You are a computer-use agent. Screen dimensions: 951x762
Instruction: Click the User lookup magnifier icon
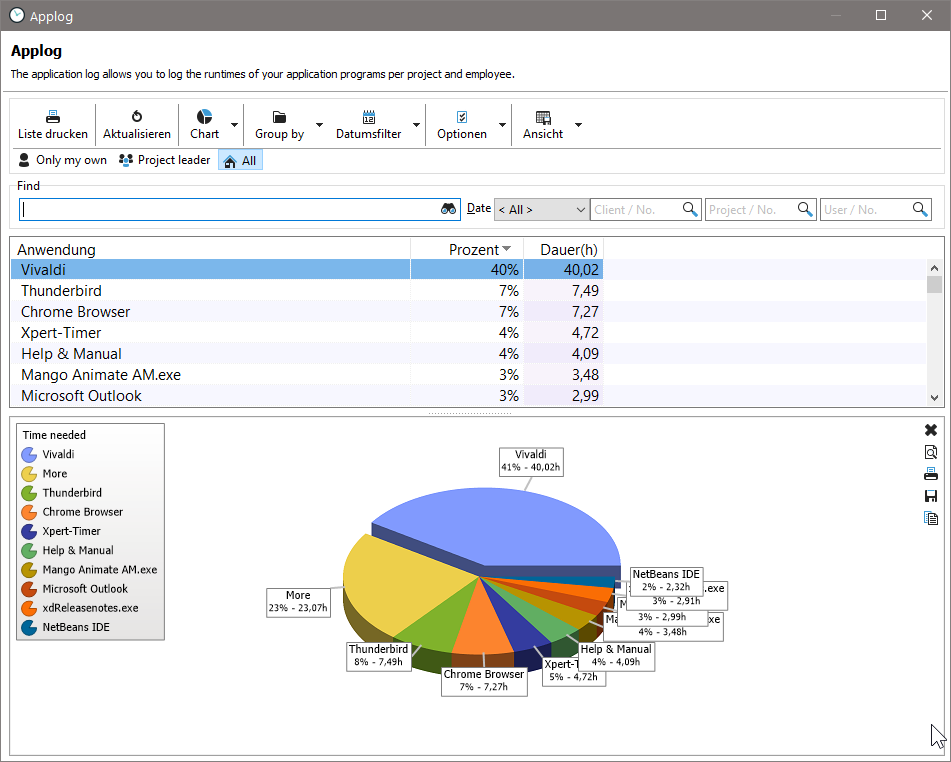click(x=920, y=209)
